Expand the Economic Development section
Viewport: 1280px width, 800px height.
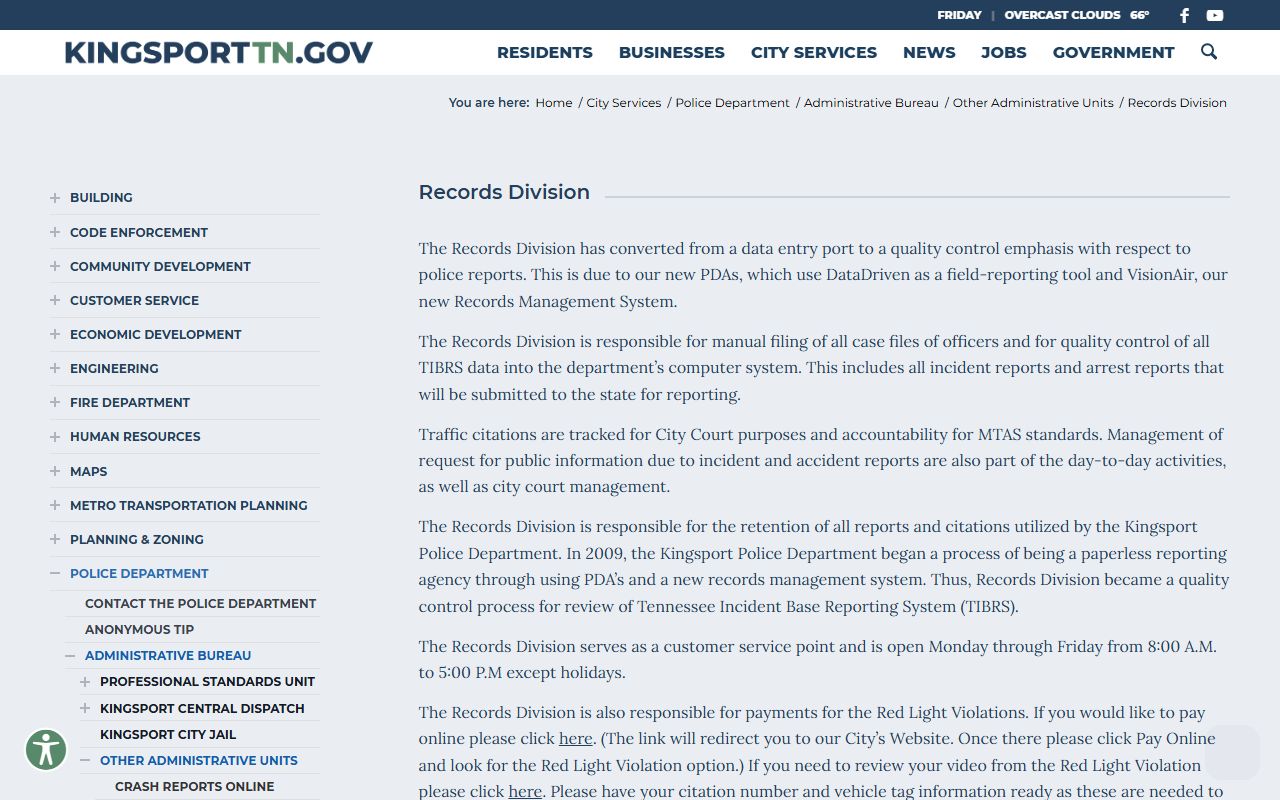(x=55, y=334)
